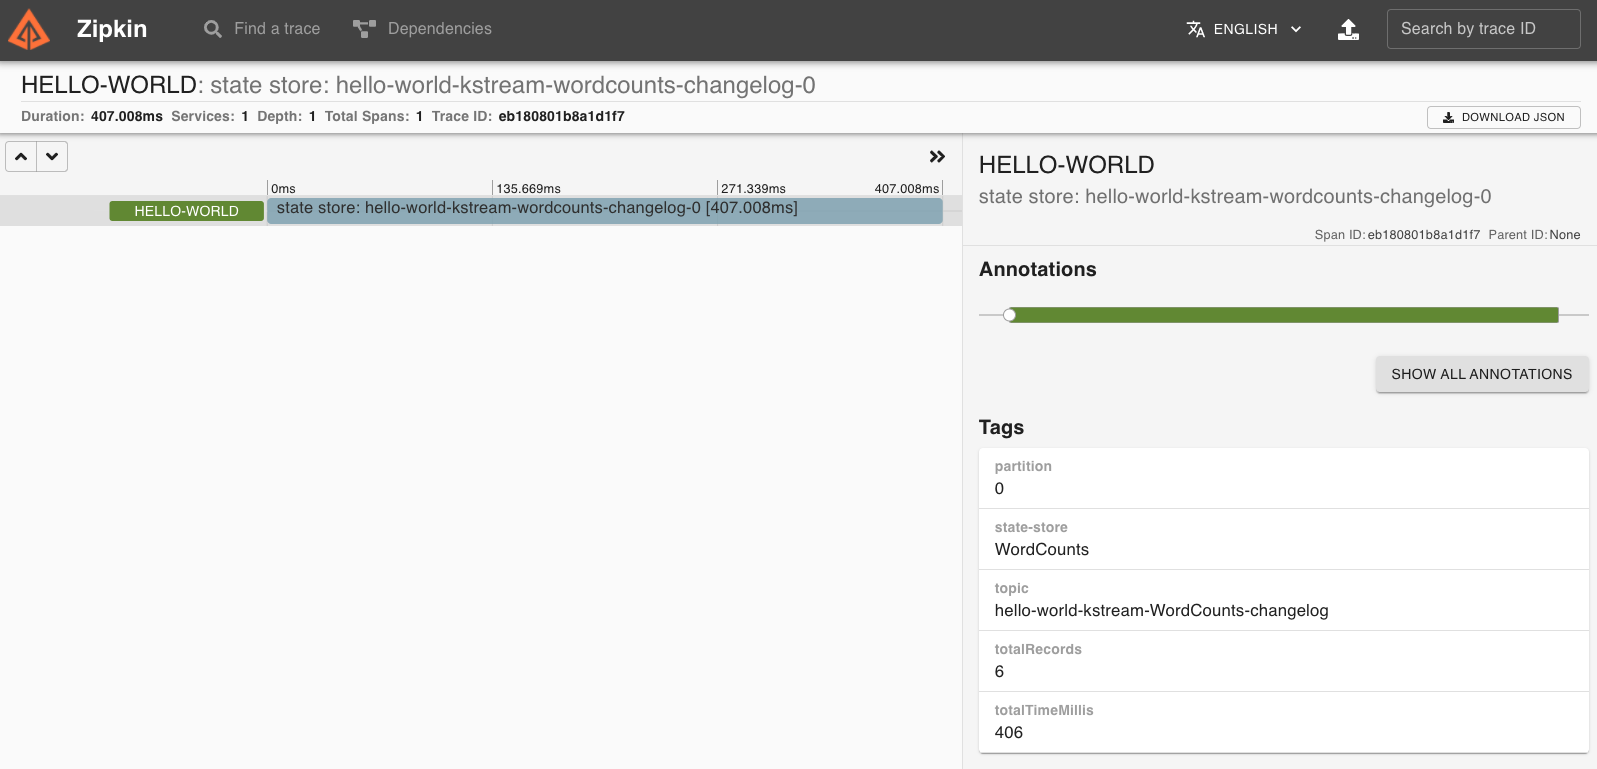Click the language dropdown caret arrow
1597x769 pixels.
(1296, 29)
